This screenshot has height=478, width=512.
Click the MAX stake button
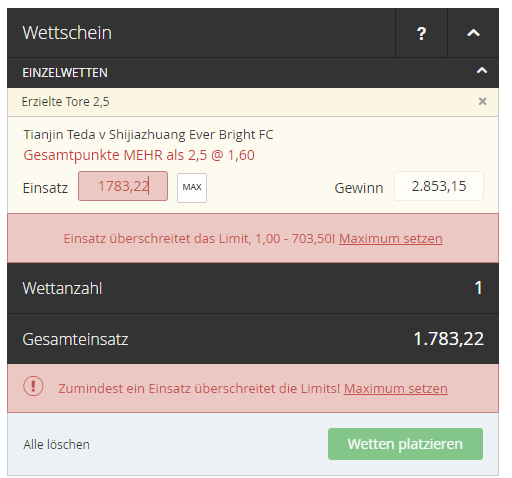192,188
